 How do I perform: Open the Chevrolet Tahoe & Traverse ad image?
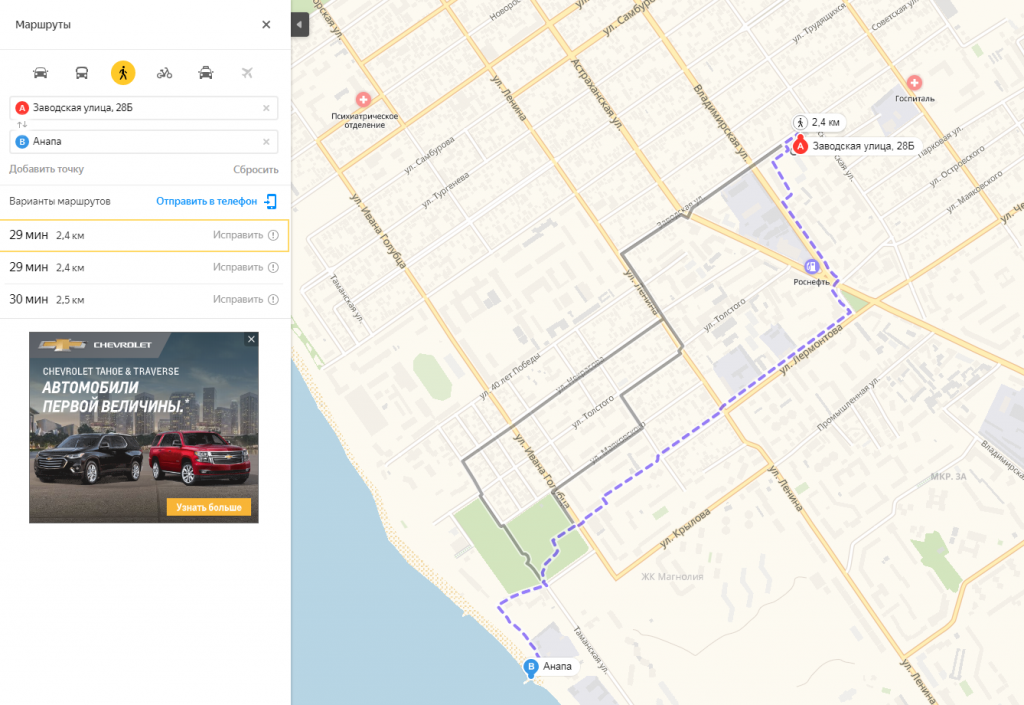[144, 428]
